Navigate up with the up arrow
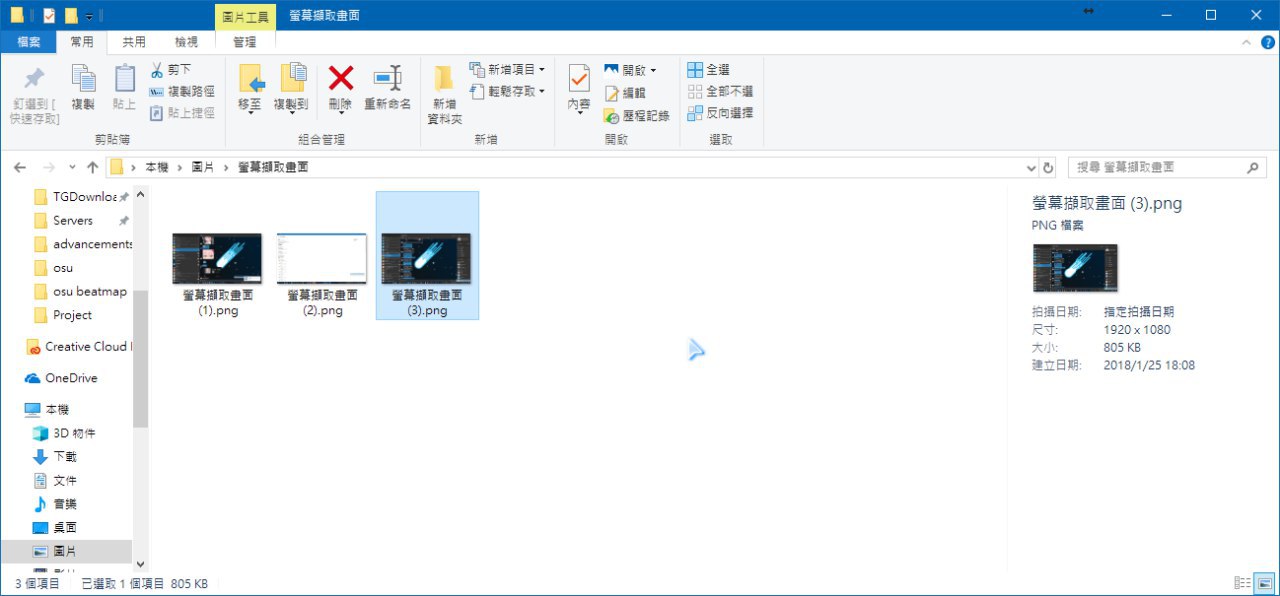This screenshot has width=1280, height=596. tap(93, 167)
